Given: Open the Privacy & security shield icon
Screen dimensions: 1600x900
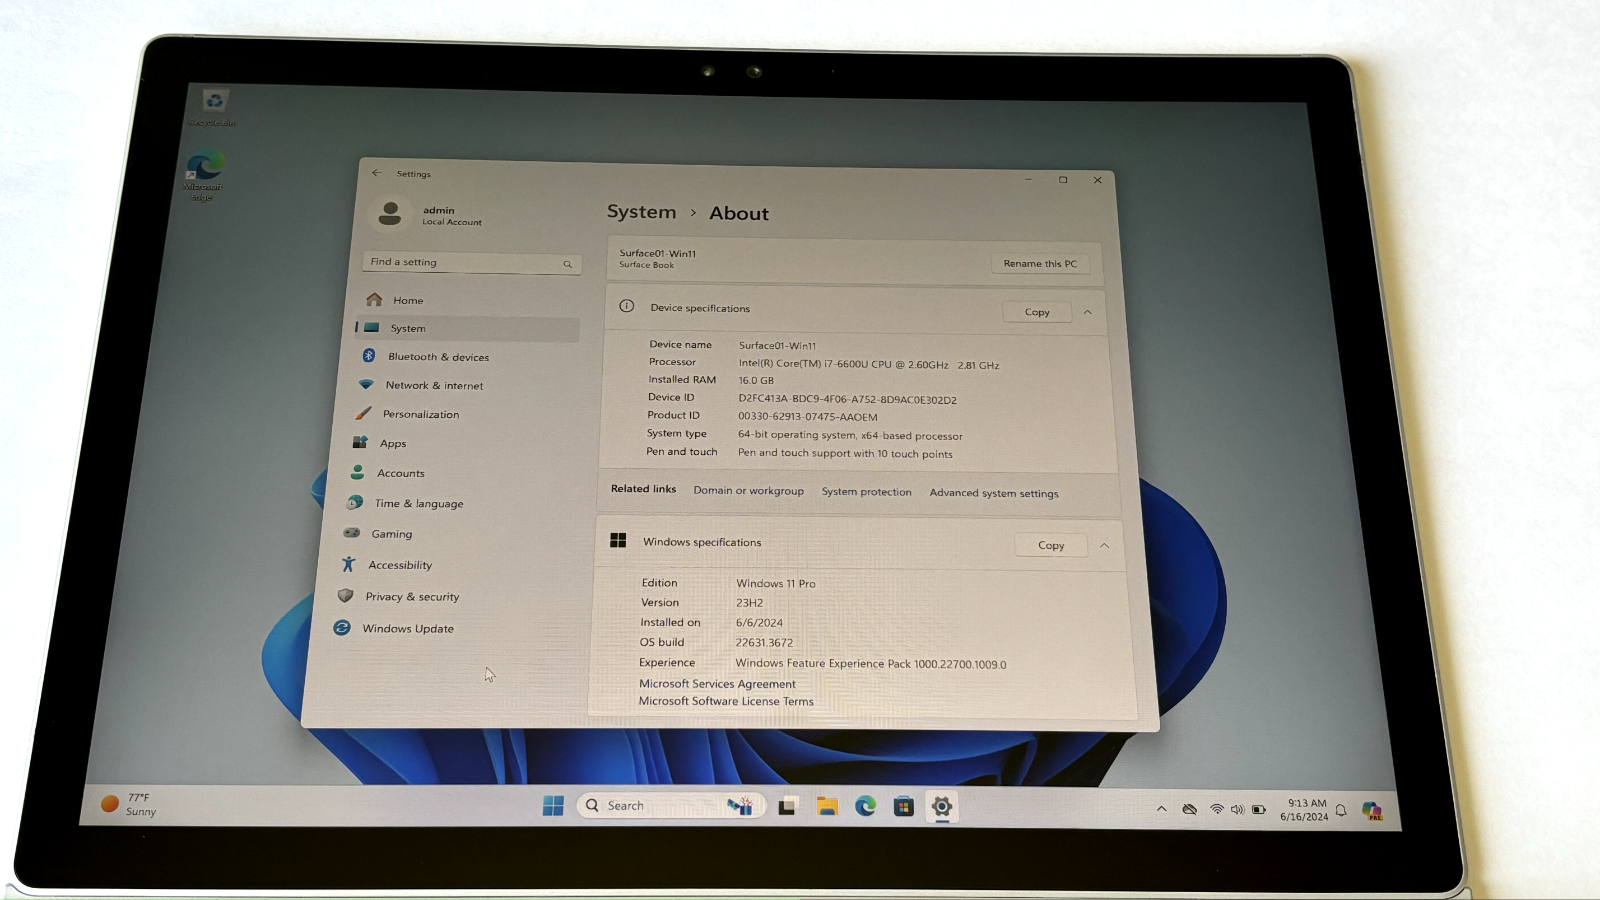Looking at the screenshot, I should (x=347, y=596).
